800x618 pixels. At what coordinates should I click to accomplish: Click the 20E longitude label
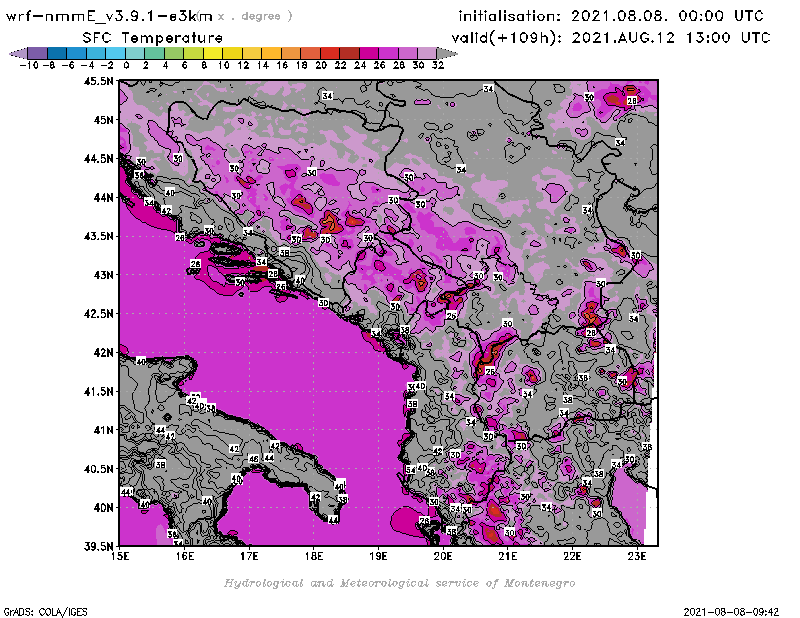(443, 556)
